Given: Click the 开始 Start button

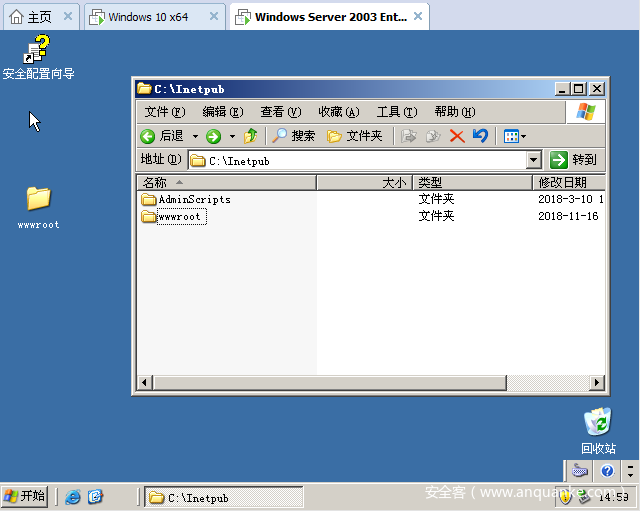Looking at the screenshot, I should pos(25,496).
